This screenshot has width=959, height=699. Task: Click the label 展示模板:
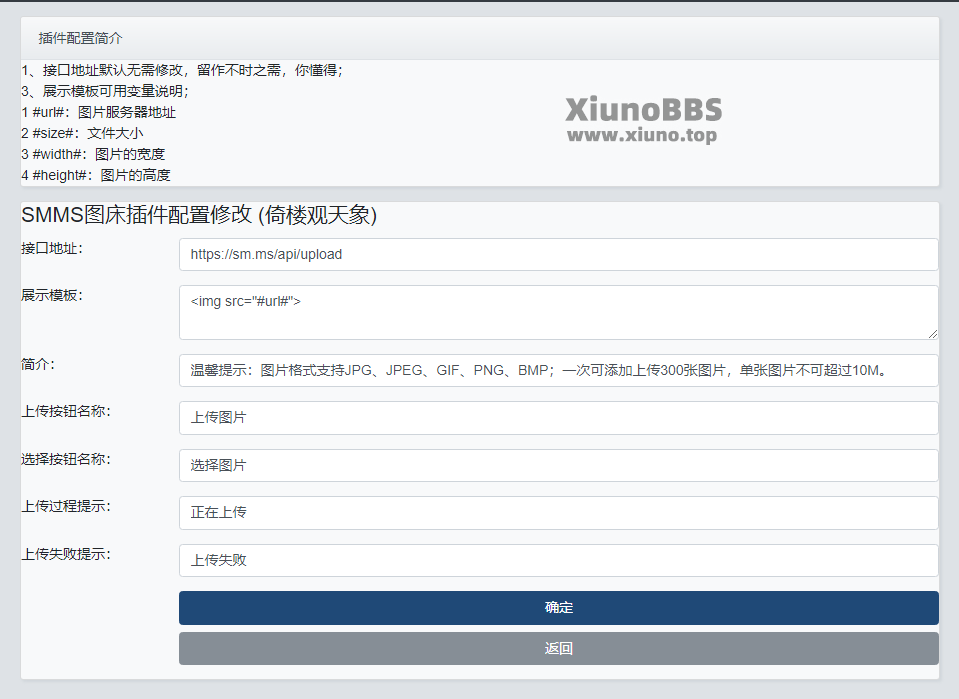(x=51, y=295)
